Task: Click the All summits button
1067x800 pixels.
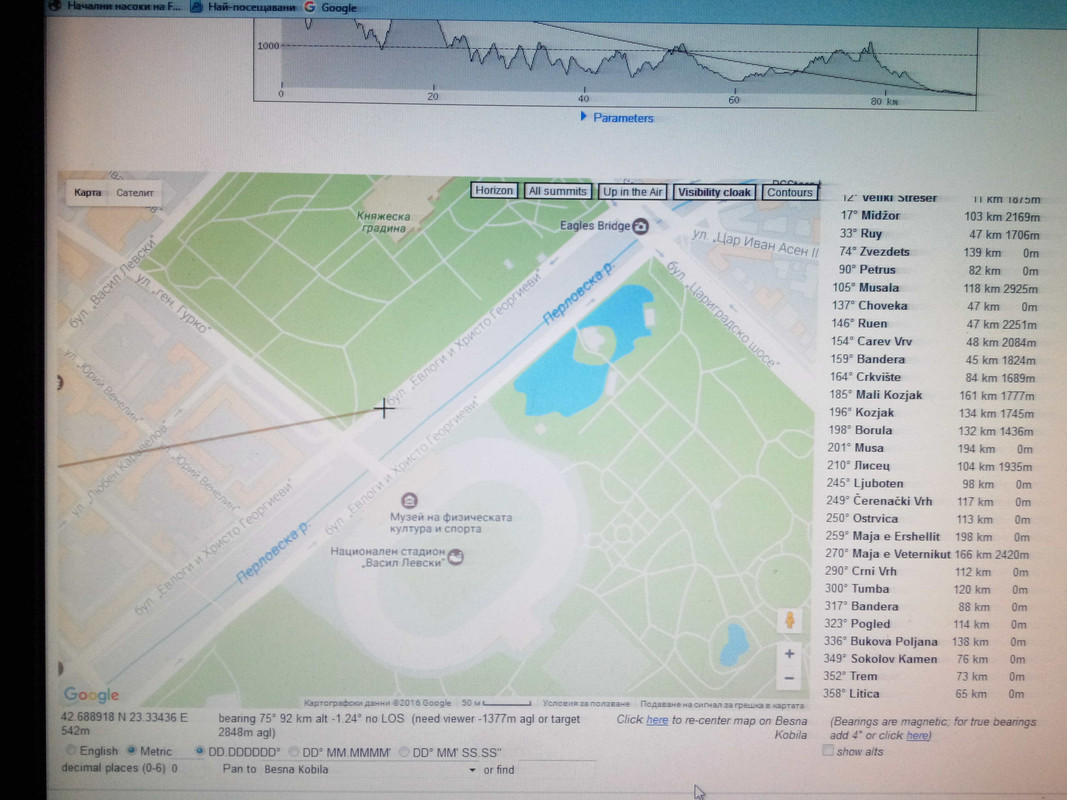Action: pyautogui.click(x=557, y=191)
